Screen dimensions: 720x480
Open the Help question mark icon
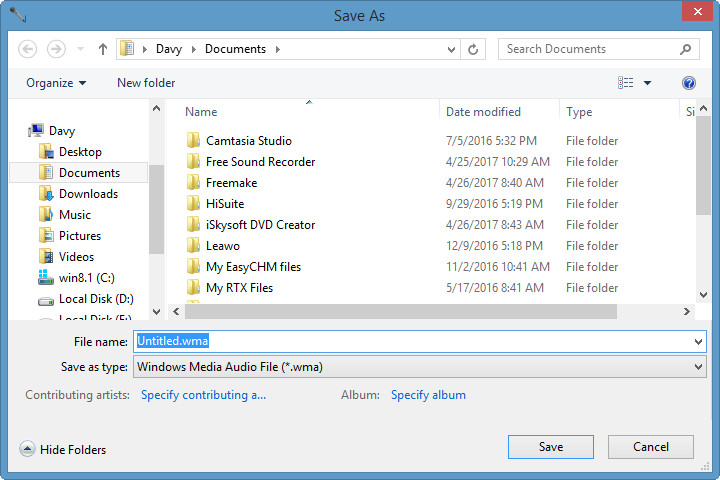click(x=688, y=83)
